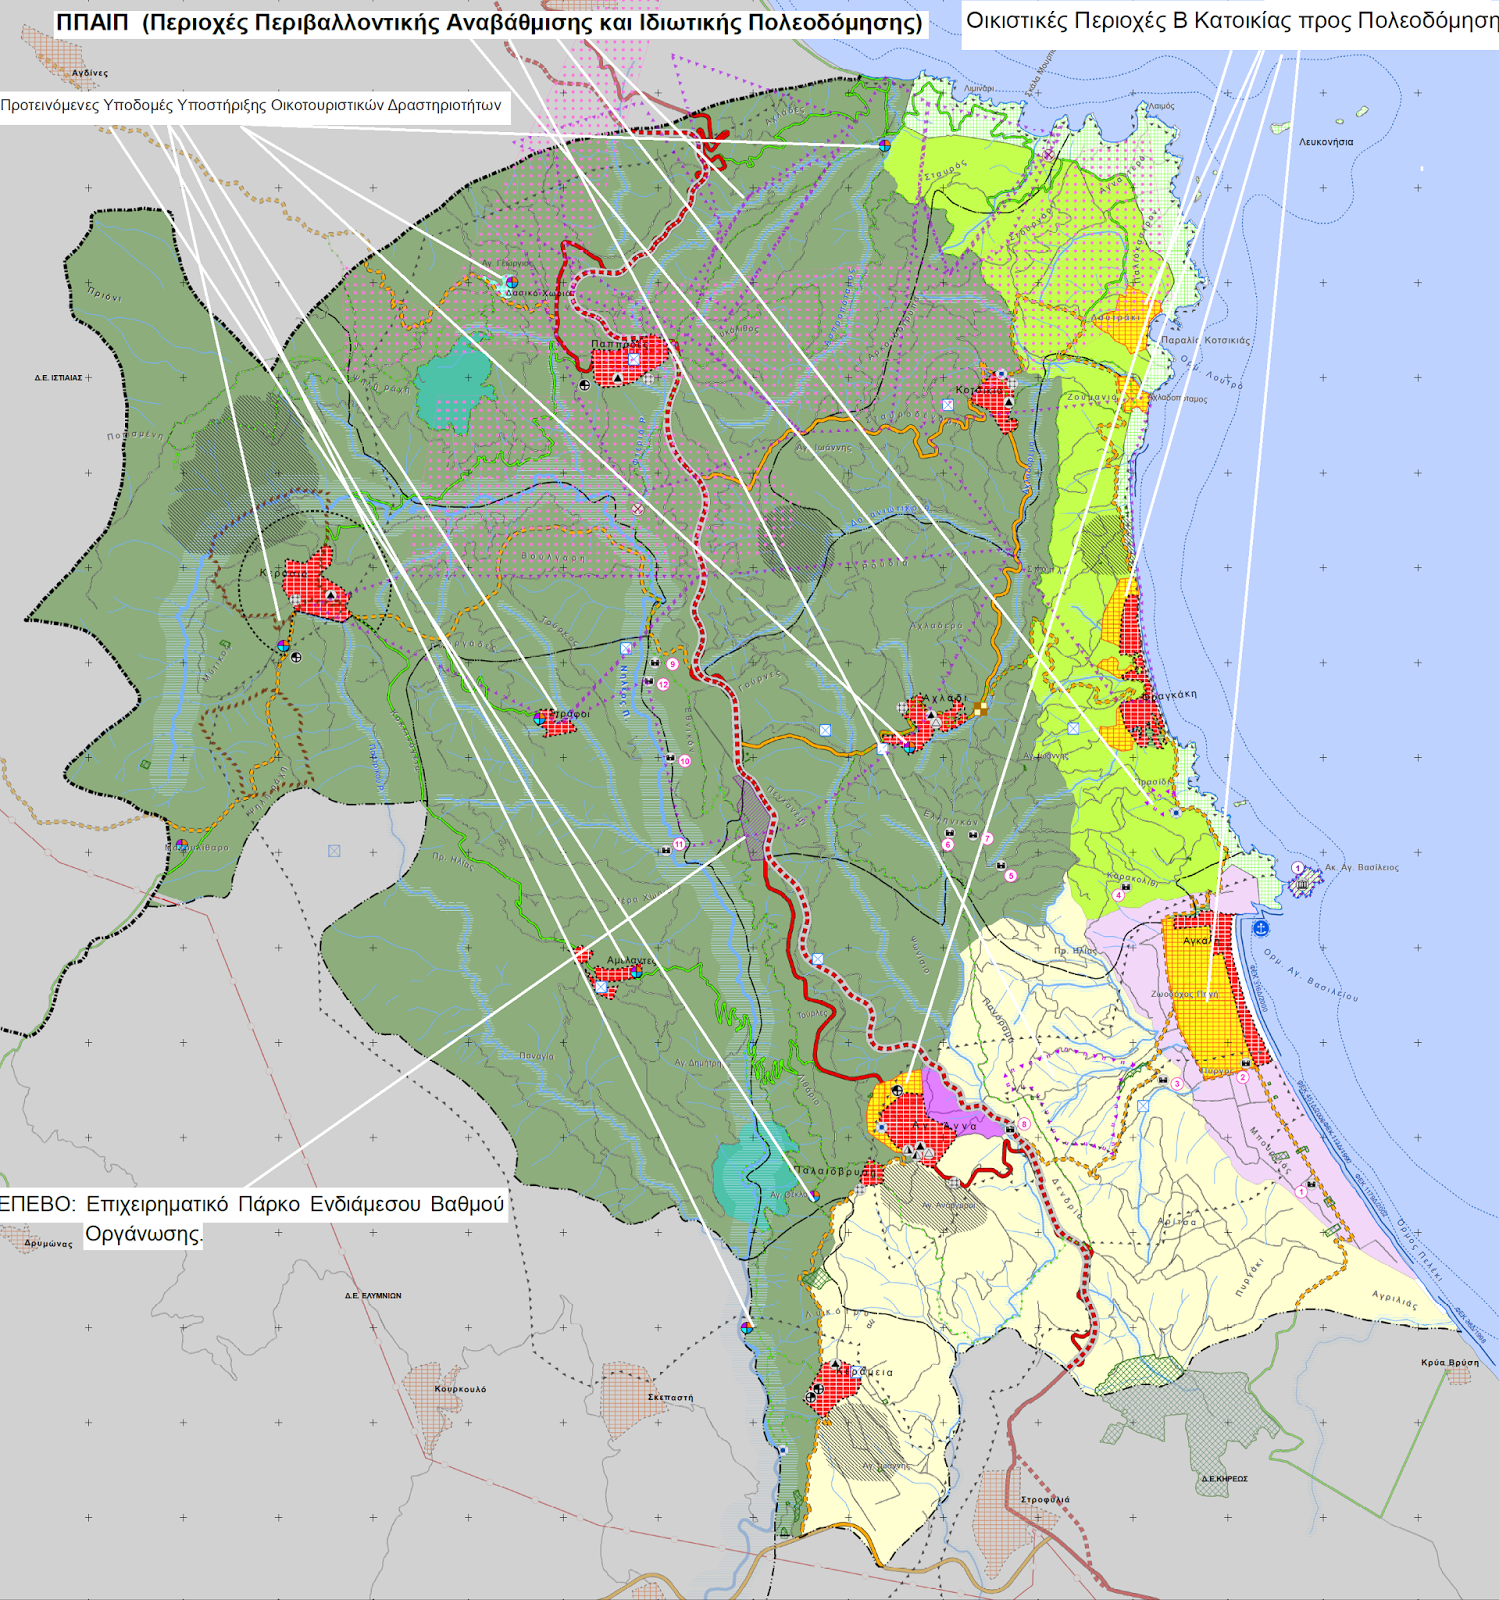Click the Δ.Ε. ΕΛΥΜΝΙΩΝ district label
The image size is (1499, 1600).
pos(373,1295)
